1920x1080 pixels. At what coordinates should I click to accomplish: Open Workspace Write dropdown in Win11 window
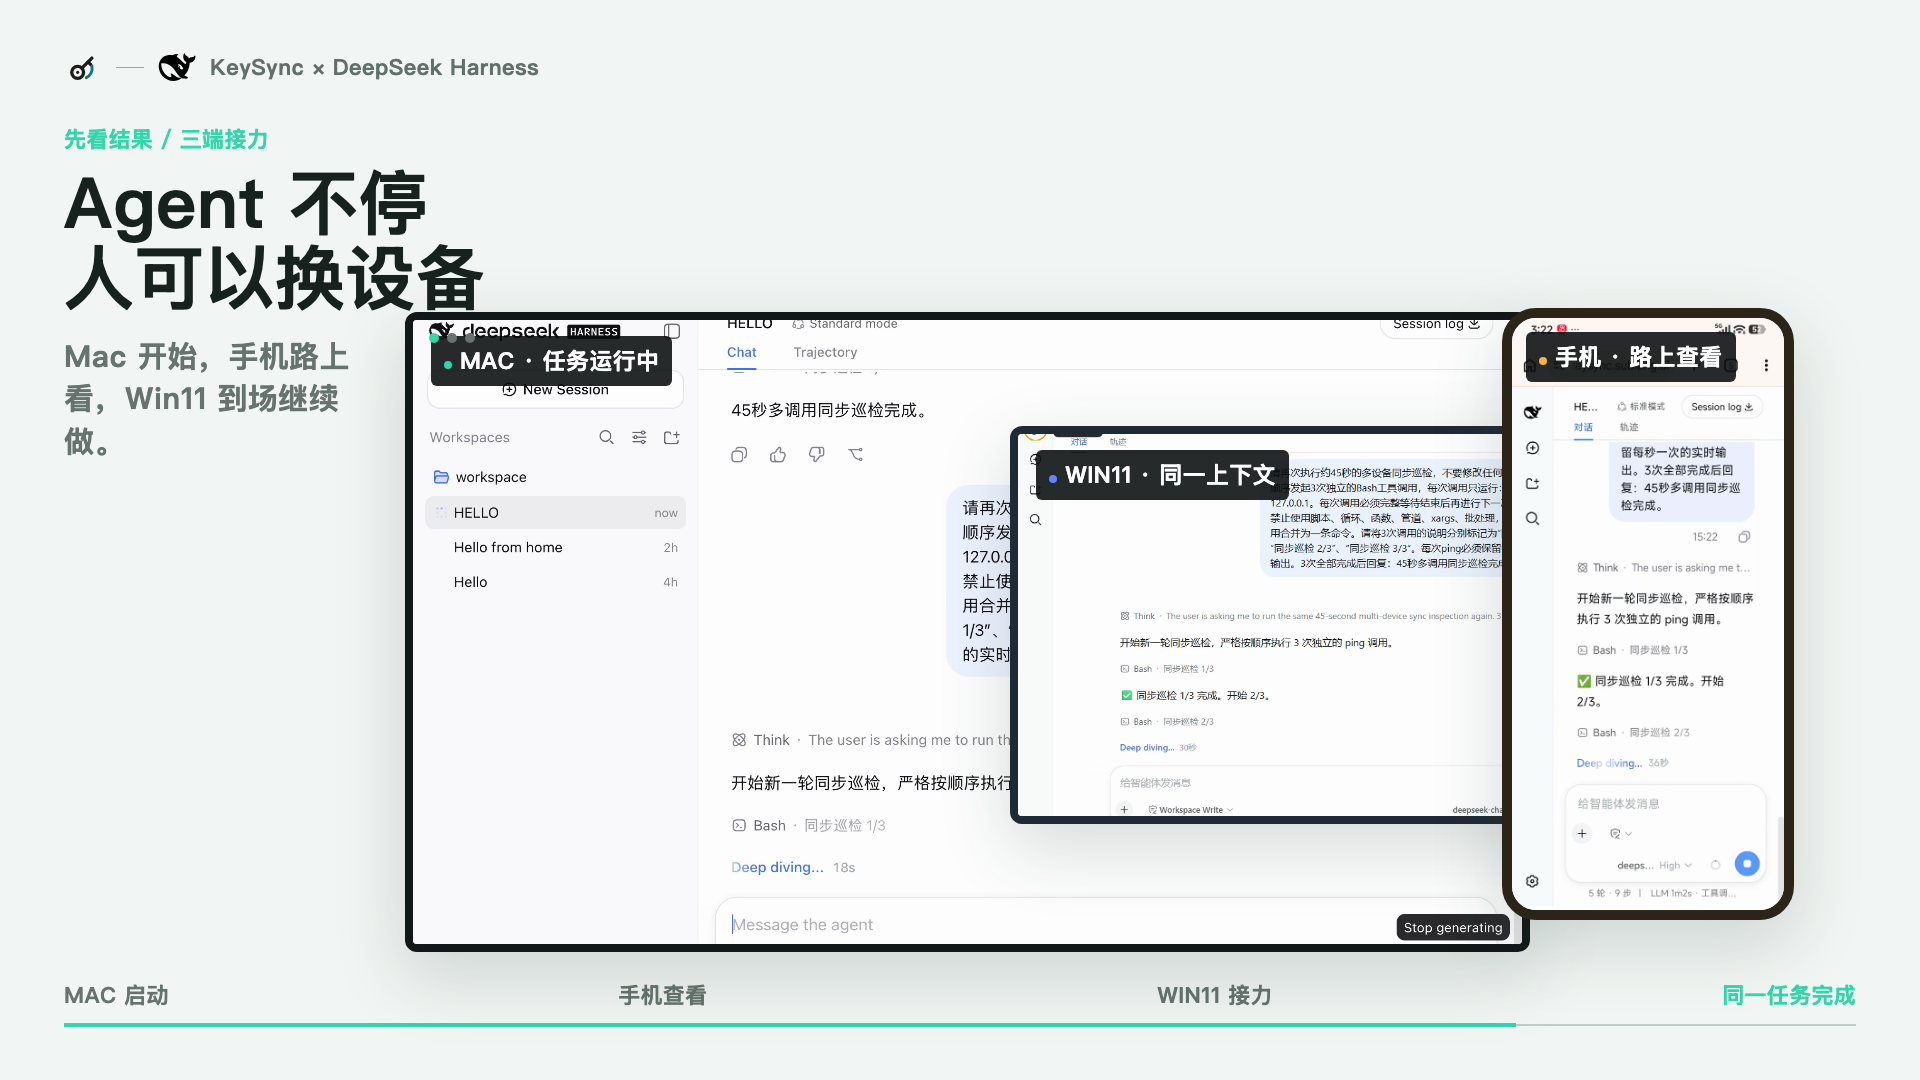tap(1190, 809)
